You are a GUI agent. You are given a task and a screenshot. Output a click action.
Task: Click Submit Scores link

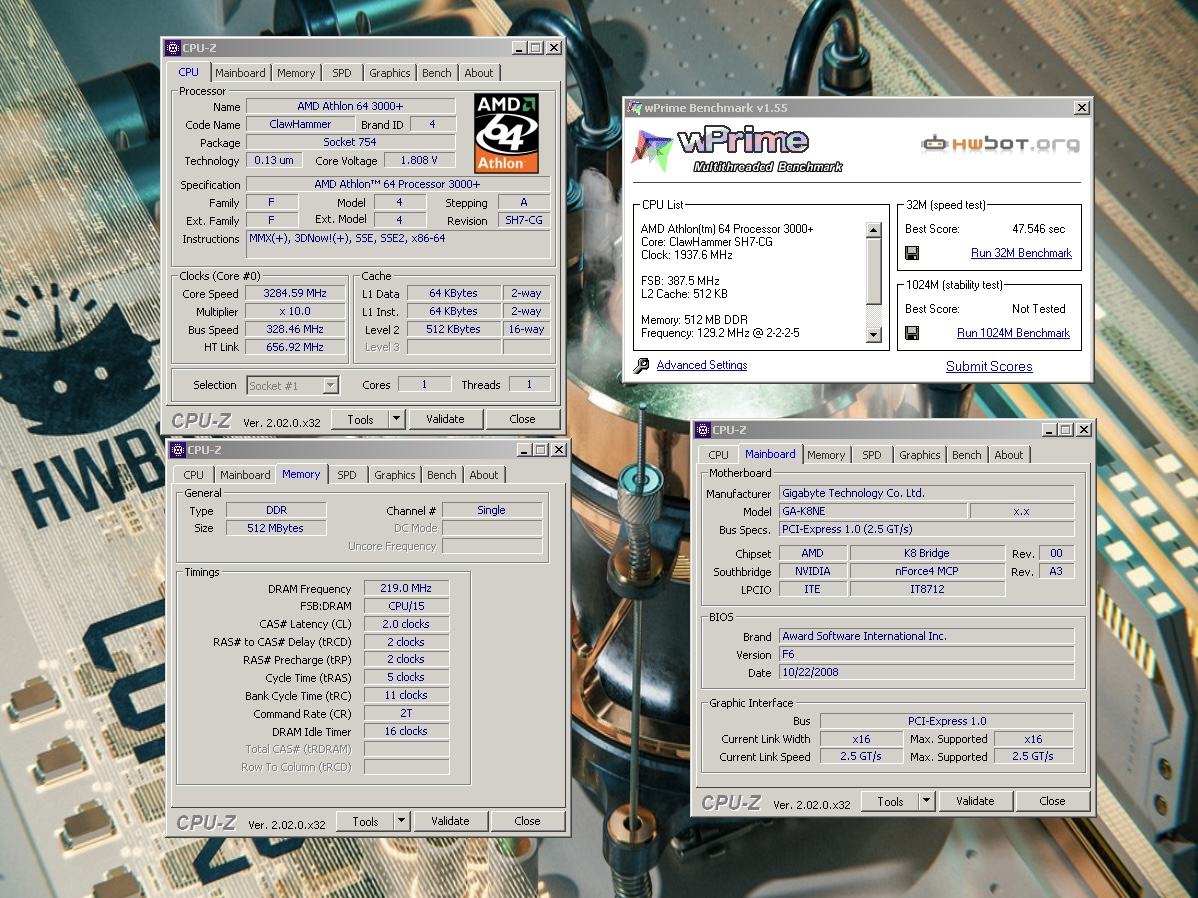(x=989, y=366)
